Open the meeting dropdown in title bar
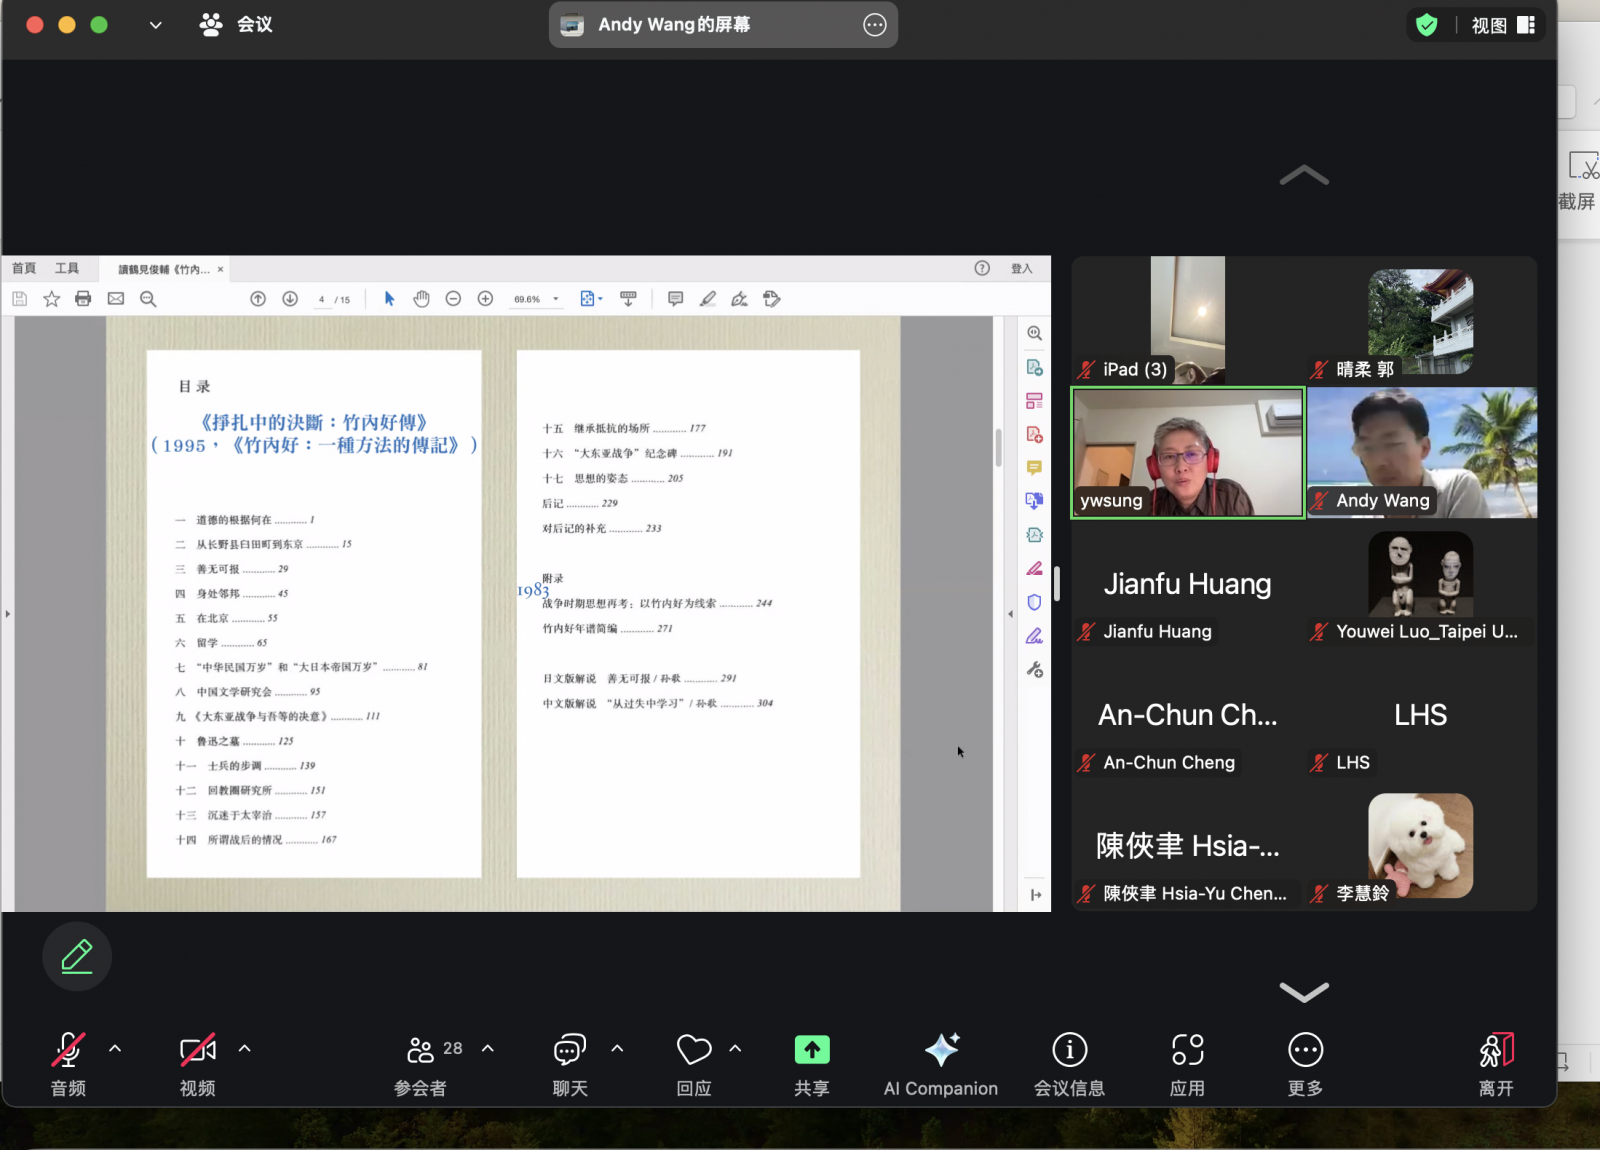The height and width of the screenshot is (1150, 1600). 155,25
